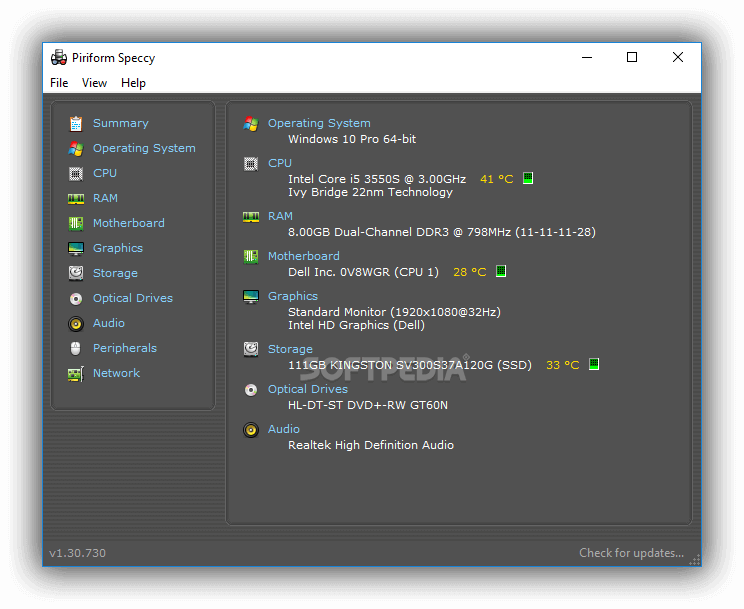The image size is (744, 609).
Task: Click the Audio heading link in summary
Action: coord(284,429)
